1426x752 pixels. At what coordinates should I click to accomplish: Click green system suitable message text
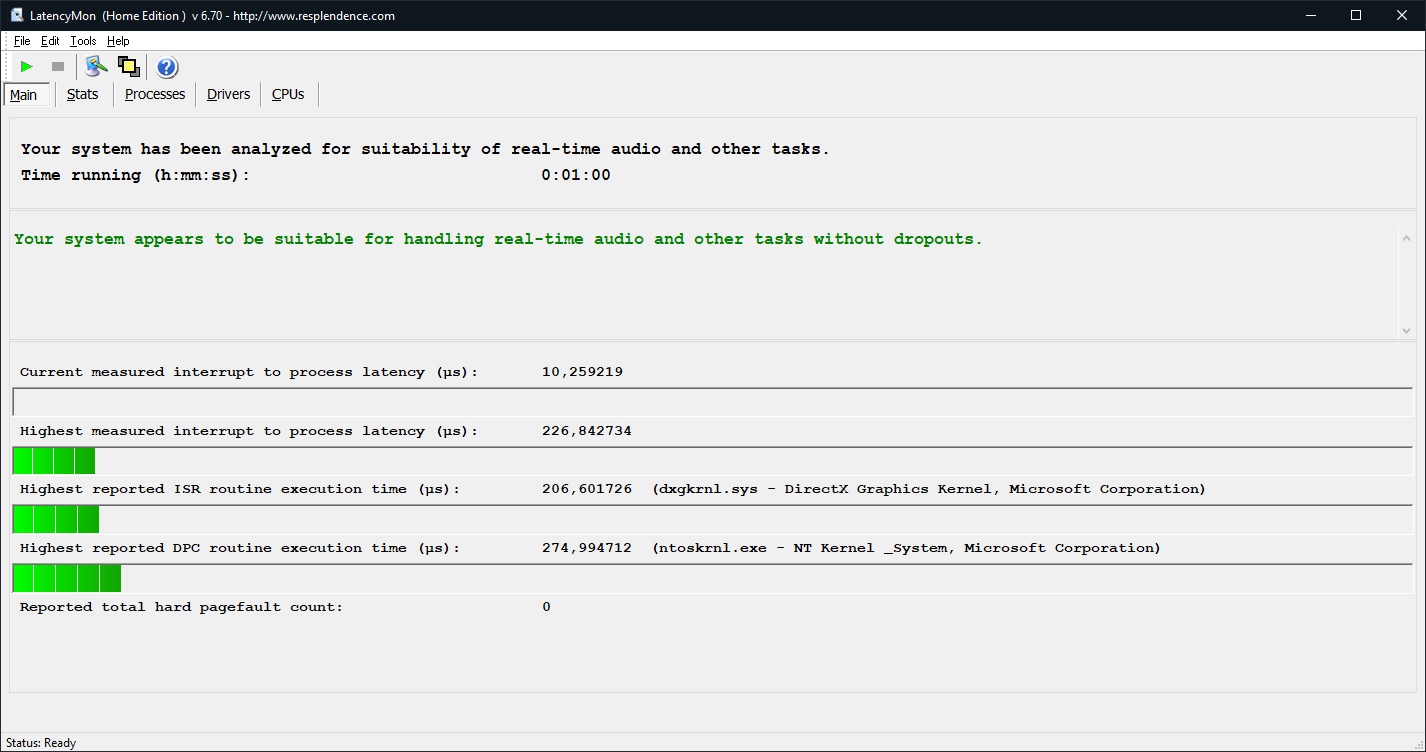(498, 239)
